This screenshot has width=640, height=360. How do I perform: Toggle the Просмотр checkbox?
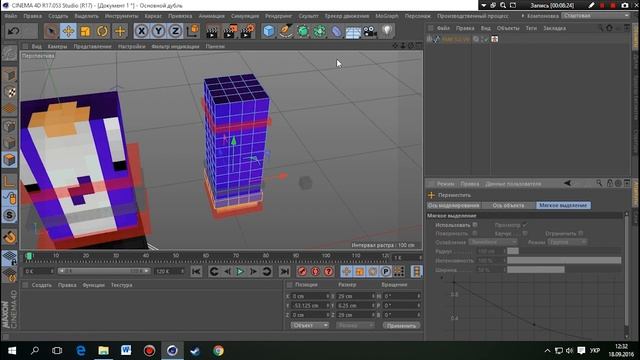pos(524,225)
